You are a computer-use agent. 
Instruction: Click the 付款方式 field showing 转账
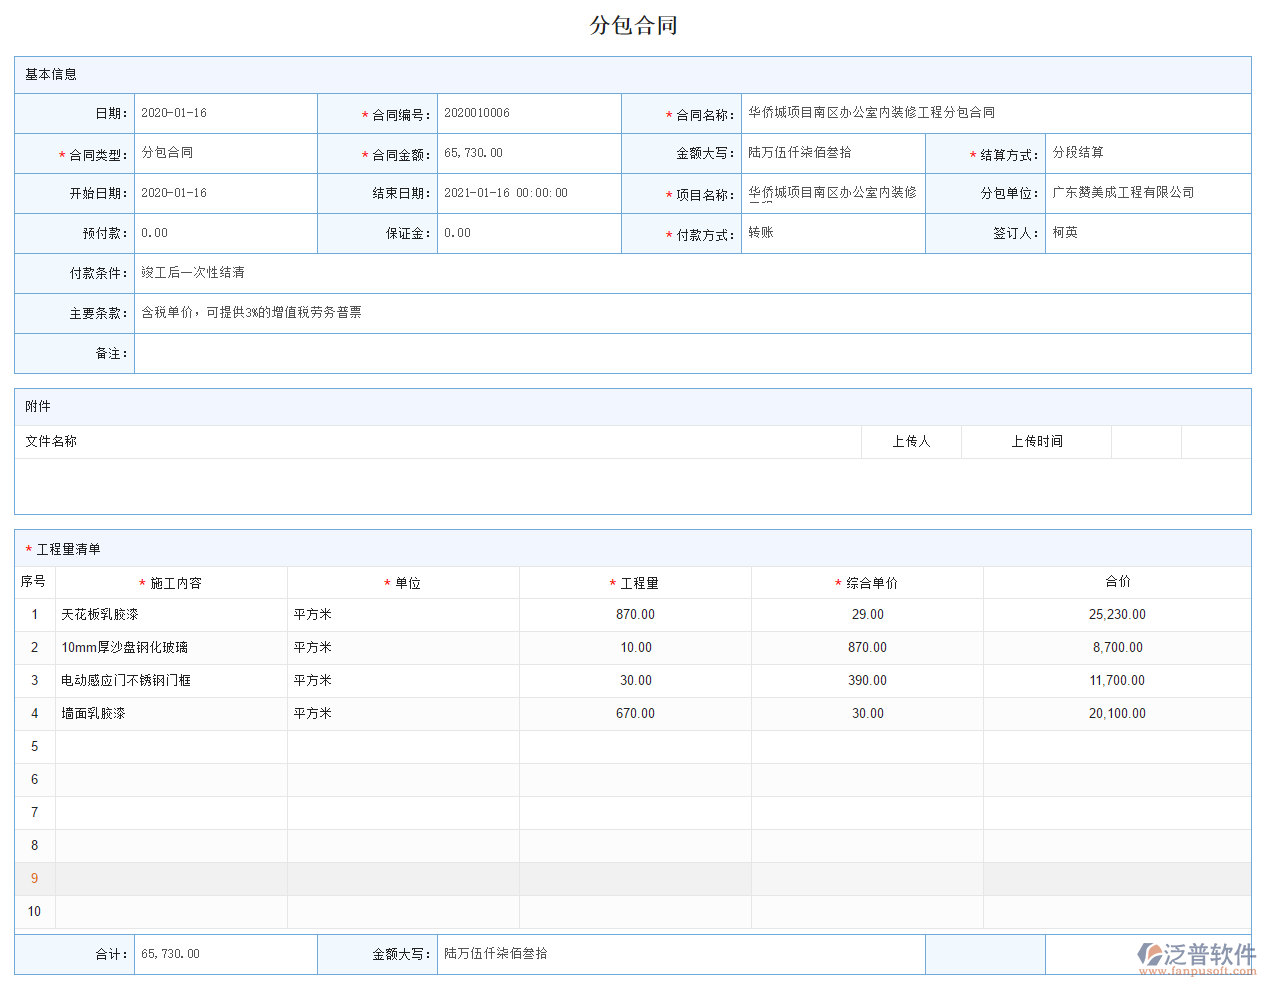coord(833,233)
